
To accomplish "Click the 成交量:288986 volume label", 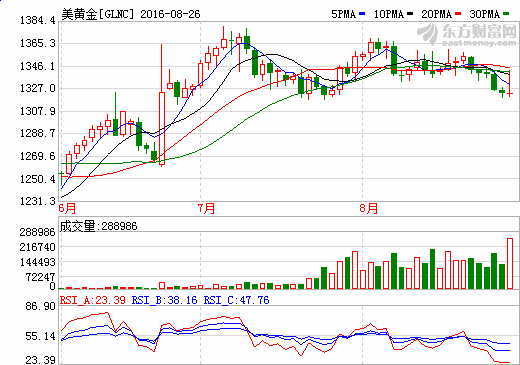I will click(x=98, y=226).
